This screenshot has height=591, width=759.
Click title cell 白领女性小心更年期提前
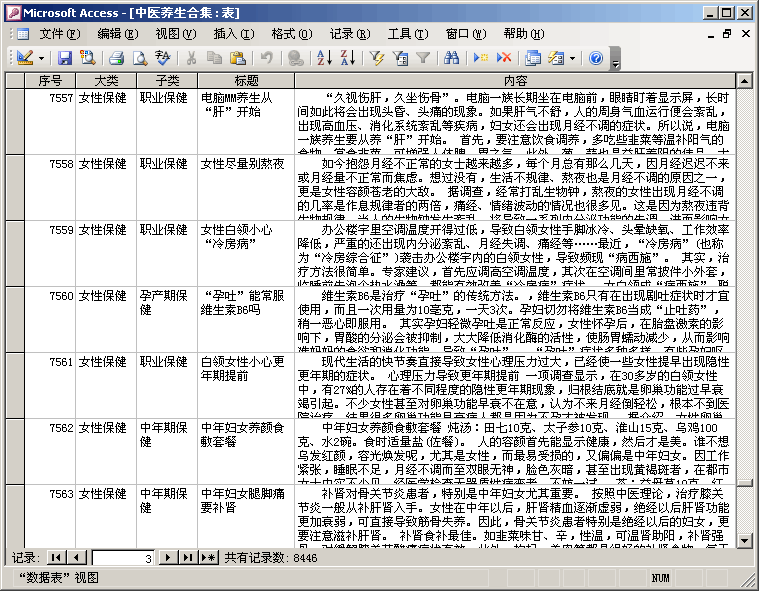point(246,385)
